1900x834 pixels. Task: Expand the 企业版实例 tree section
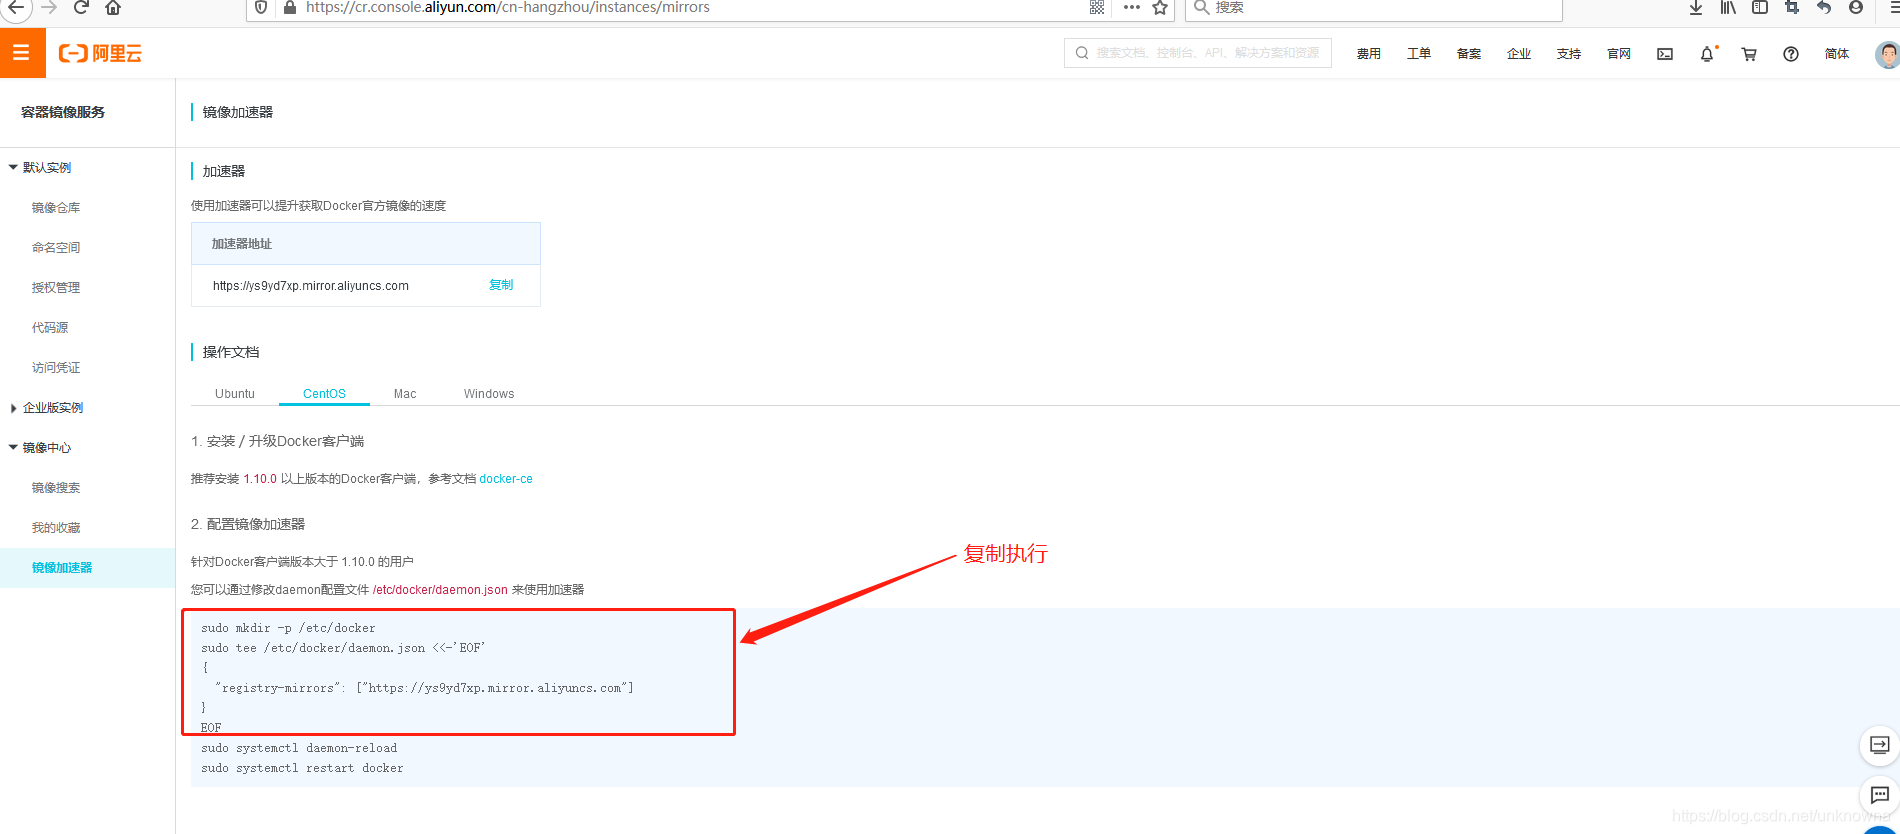13,408
